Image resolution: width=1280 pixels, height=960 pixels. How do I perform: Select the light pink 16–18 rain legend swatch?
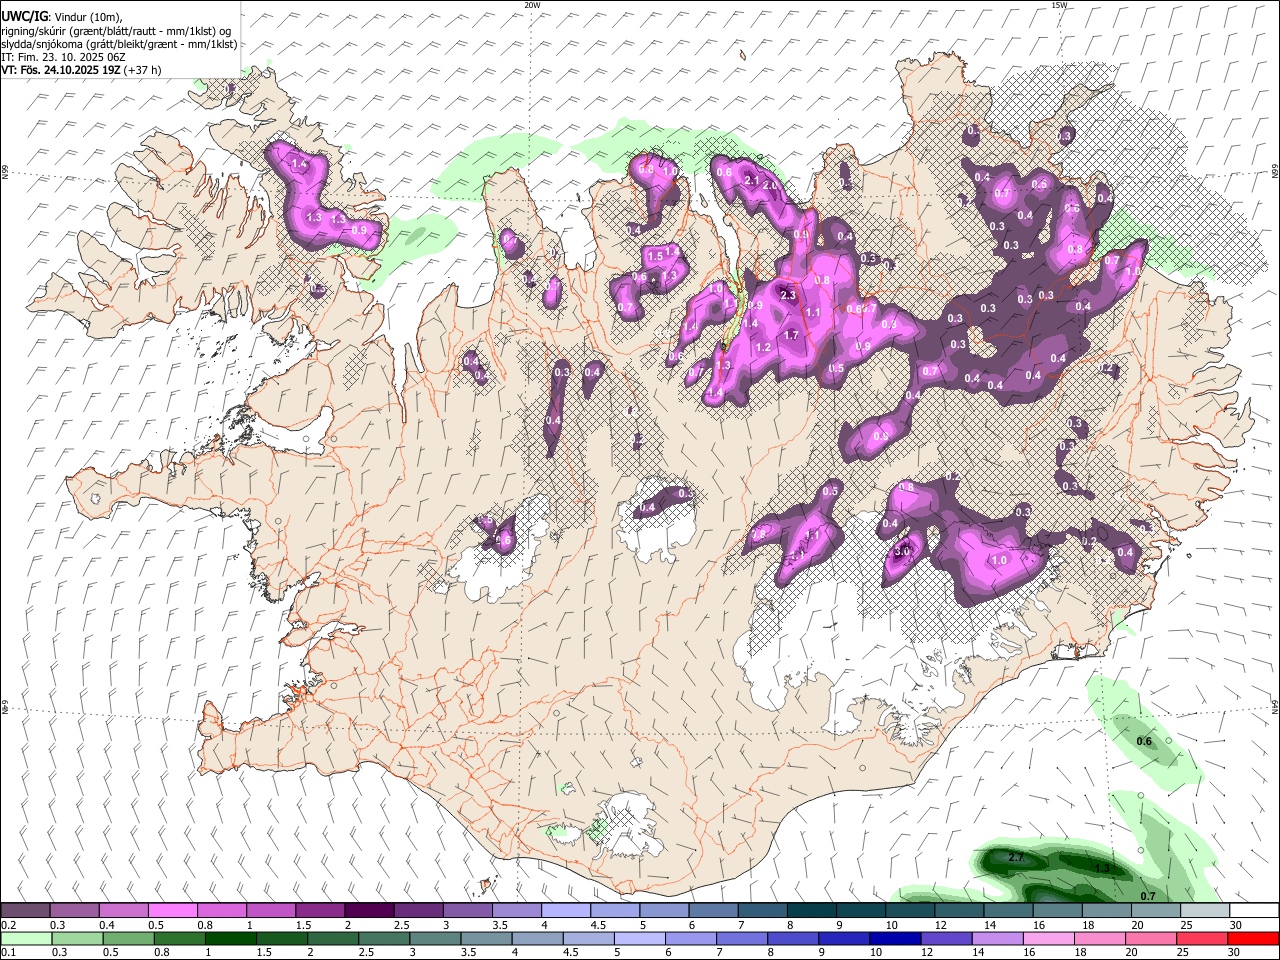pos(1048,938)
